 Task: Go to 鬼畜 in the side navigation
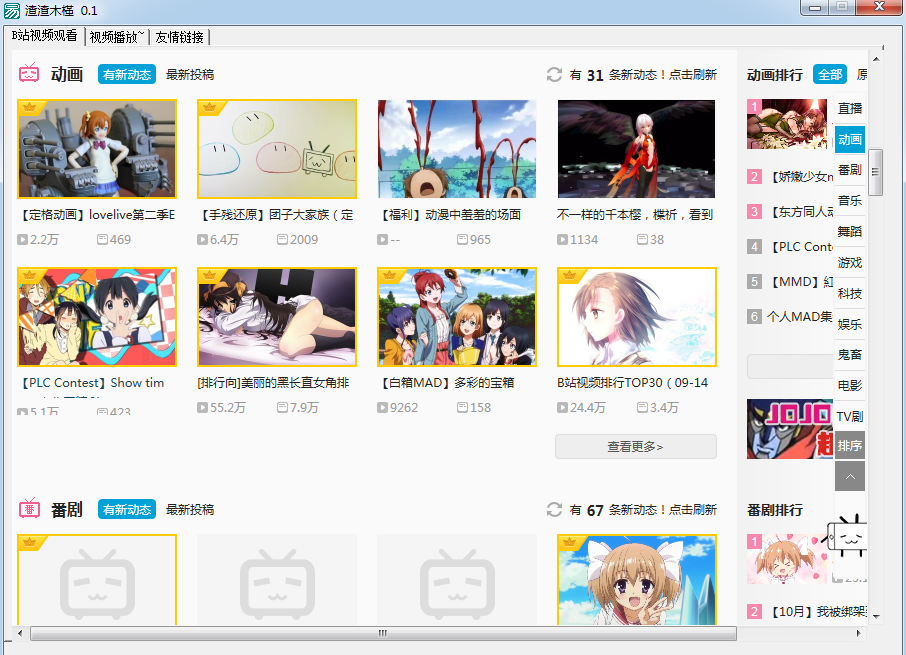coord(850,355)
